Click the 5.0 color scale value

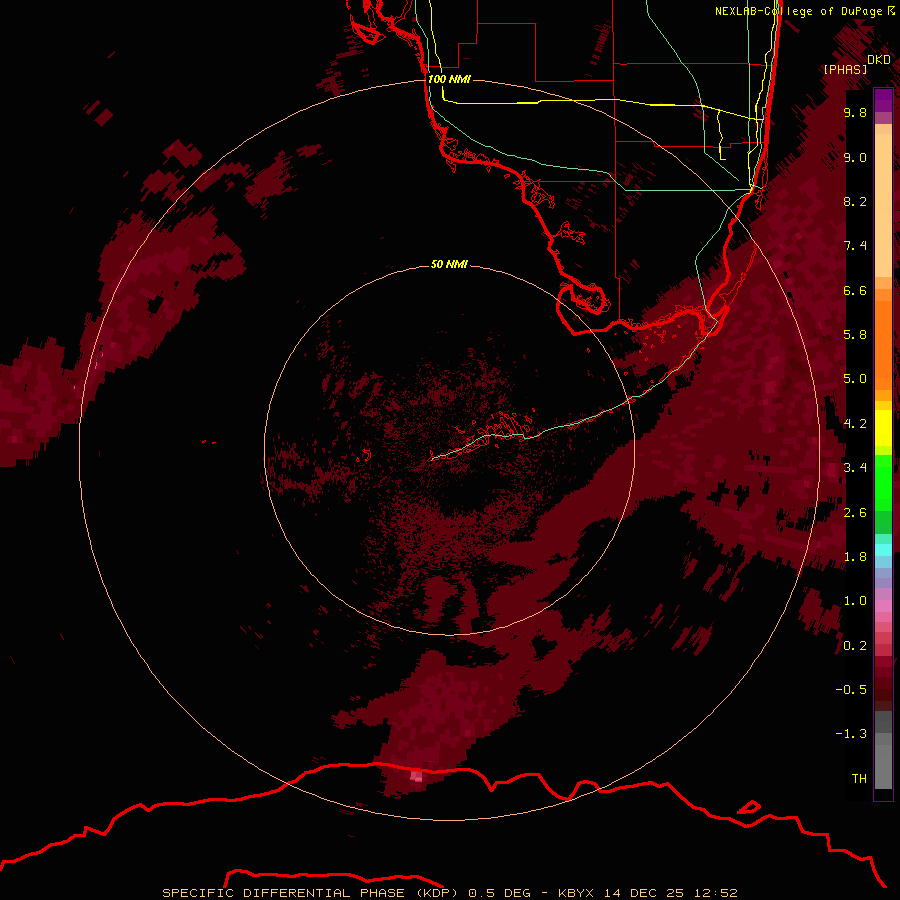tap(855, 379)
